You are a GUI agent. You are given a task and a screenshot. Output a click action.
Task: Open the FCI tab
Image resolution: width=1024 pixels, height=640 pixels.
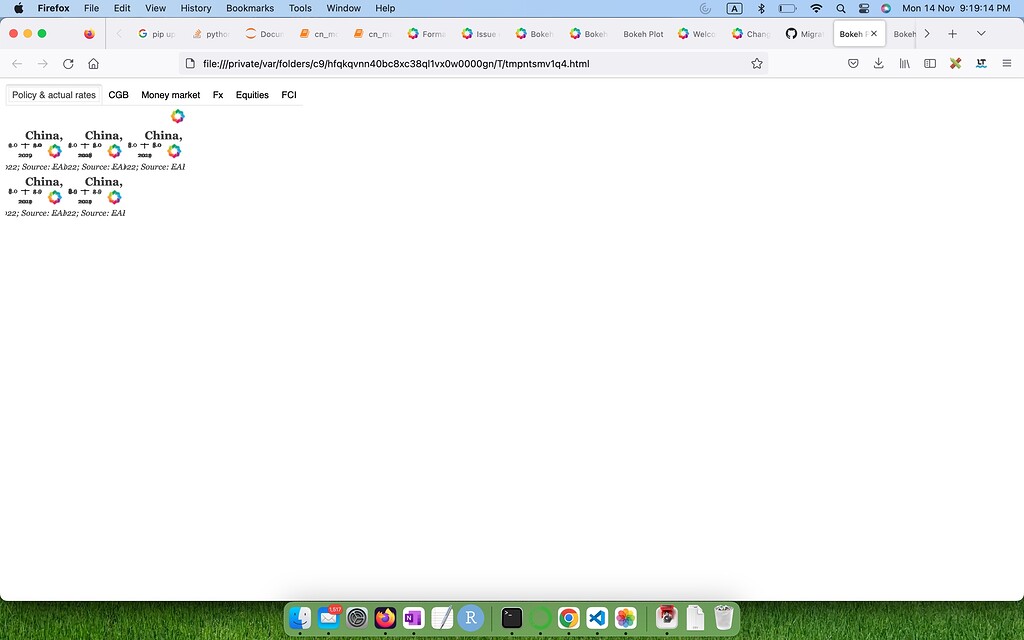click(x=289, y=95)
